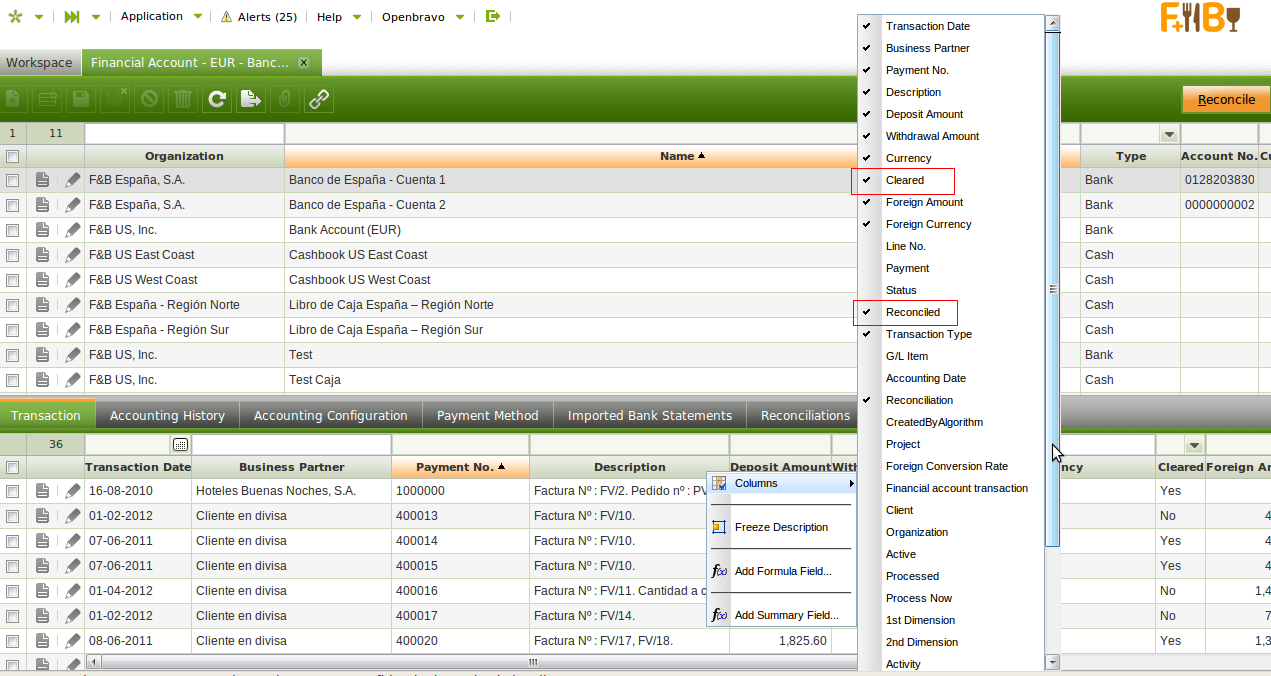The image size is (1271, 676).
Task: Click the green star quick-create icon
Action: pyautogui.click(x=15, y=17)
